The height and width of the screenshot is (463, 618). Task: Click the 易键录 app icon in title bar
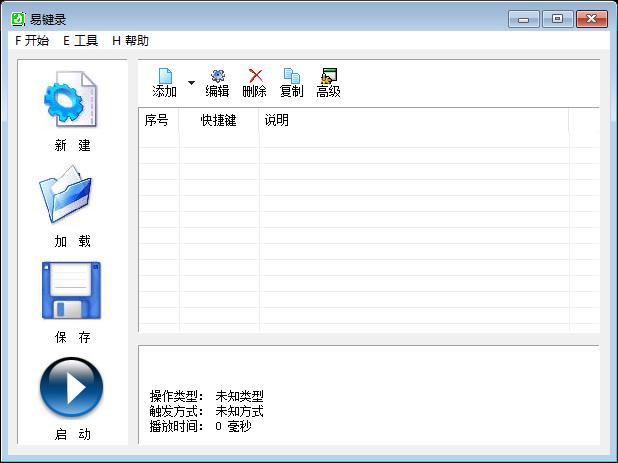tap(18, 19)
